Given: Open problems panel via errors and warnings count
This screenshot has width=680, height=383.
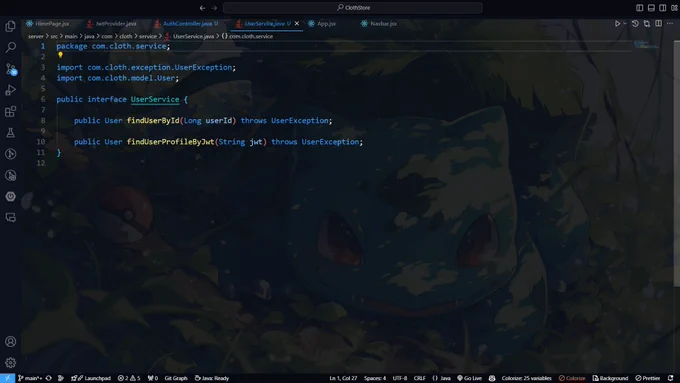Looking at the screenshot, I should (129, 378).
